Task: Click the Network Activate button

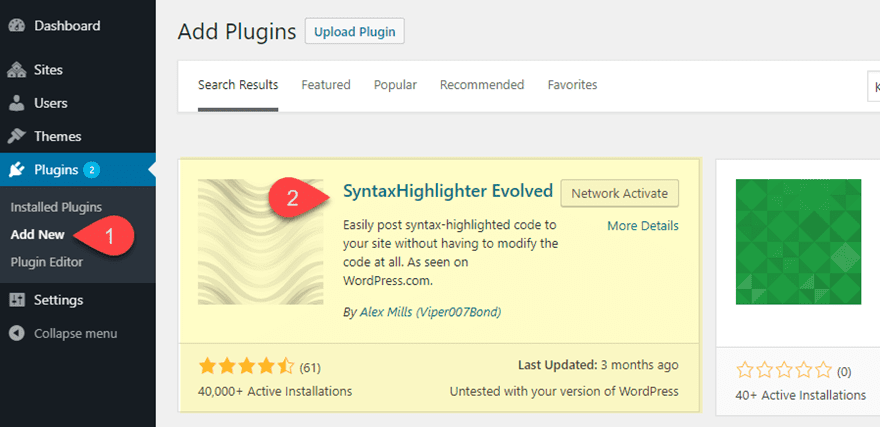Action: coord(620,194)
